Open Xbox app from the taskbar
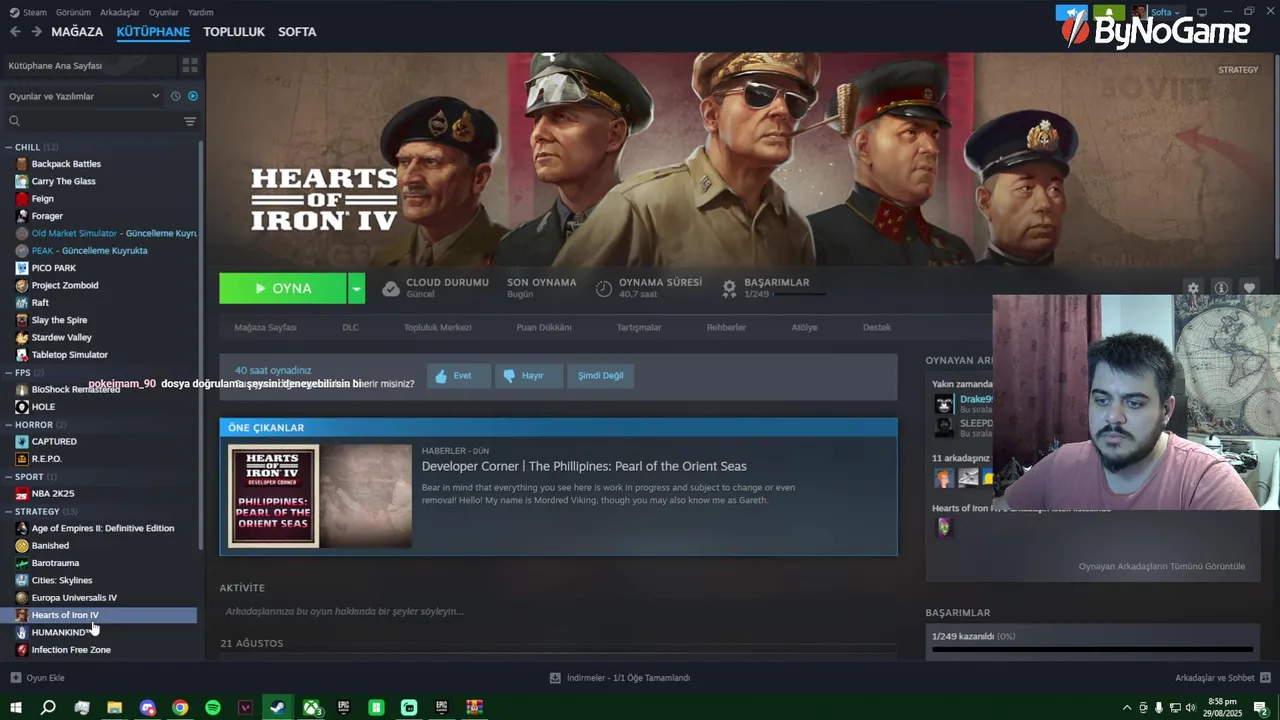The width and height of the screenshot is (1280, 720). pos(312,707)
